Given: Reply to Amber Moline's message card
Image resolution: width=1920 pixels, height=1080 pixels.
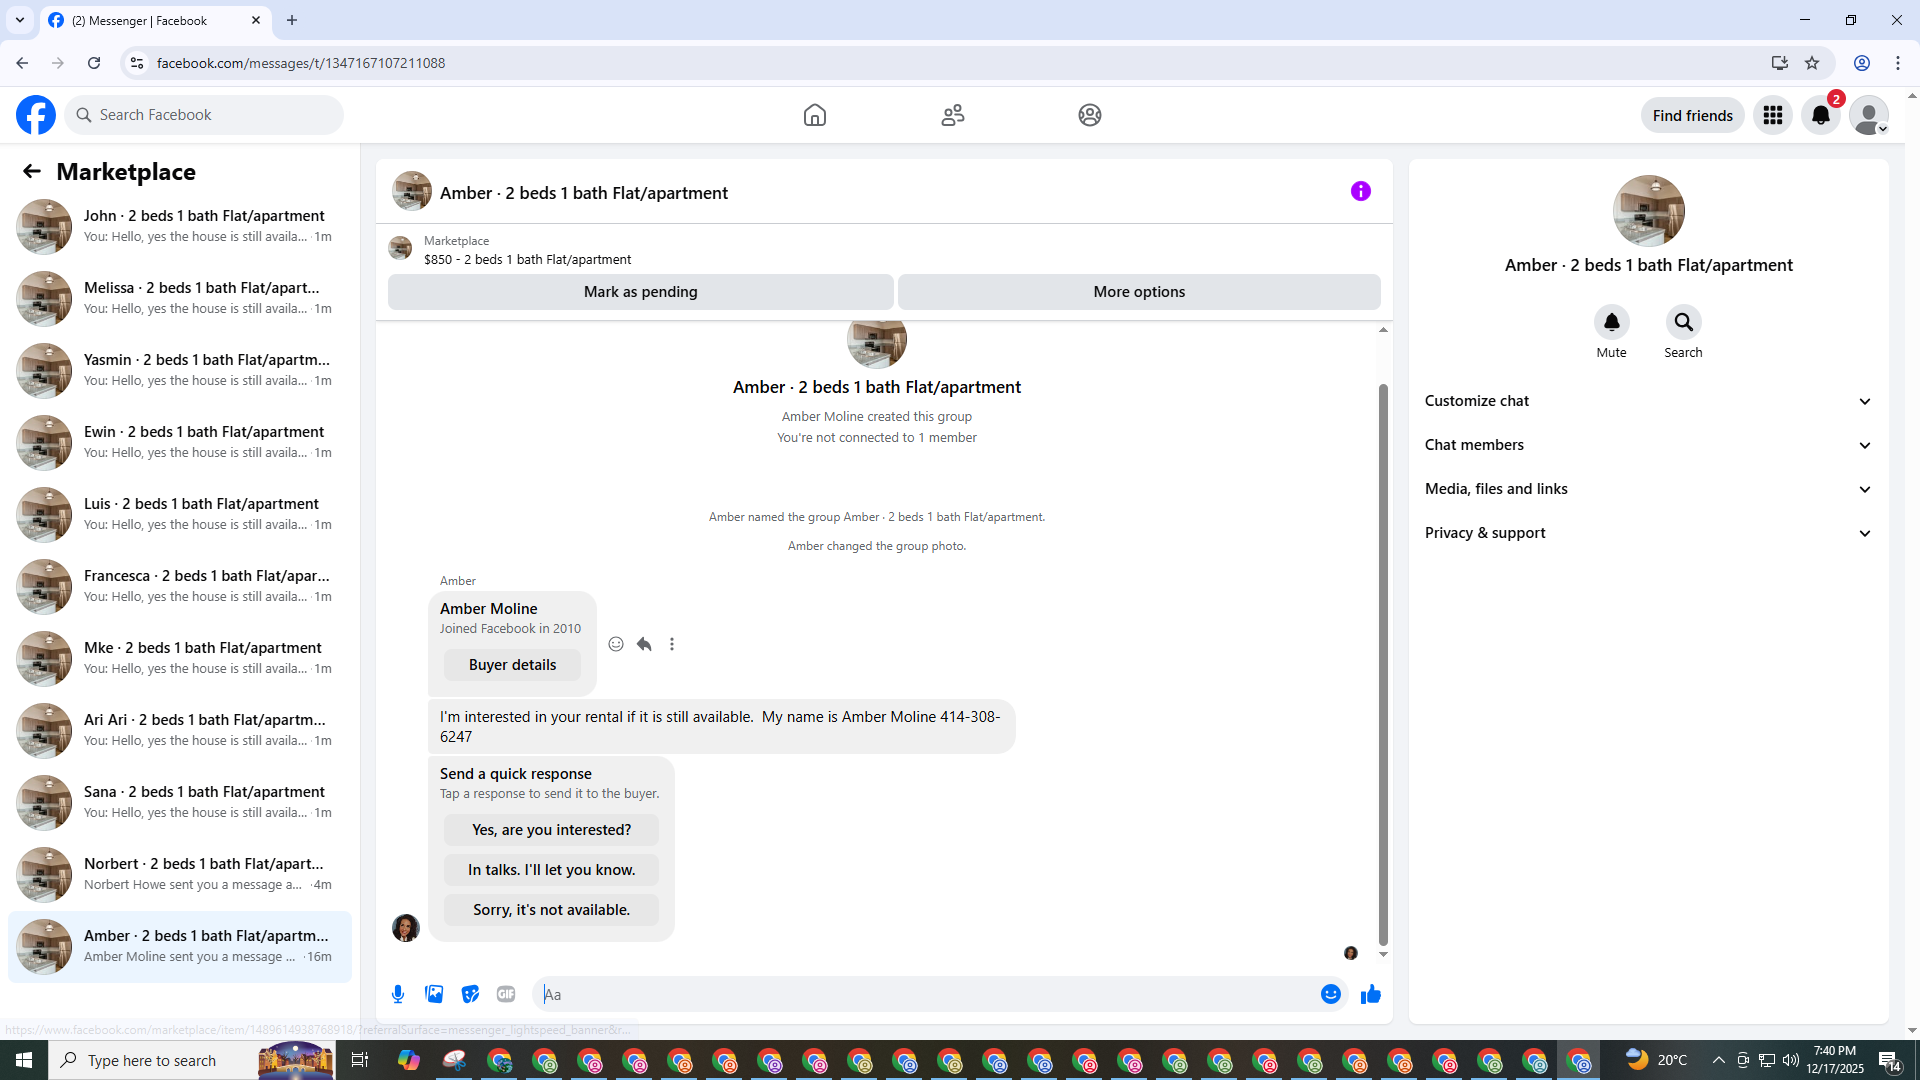Looking at the screenshot, I should (644, 645).
